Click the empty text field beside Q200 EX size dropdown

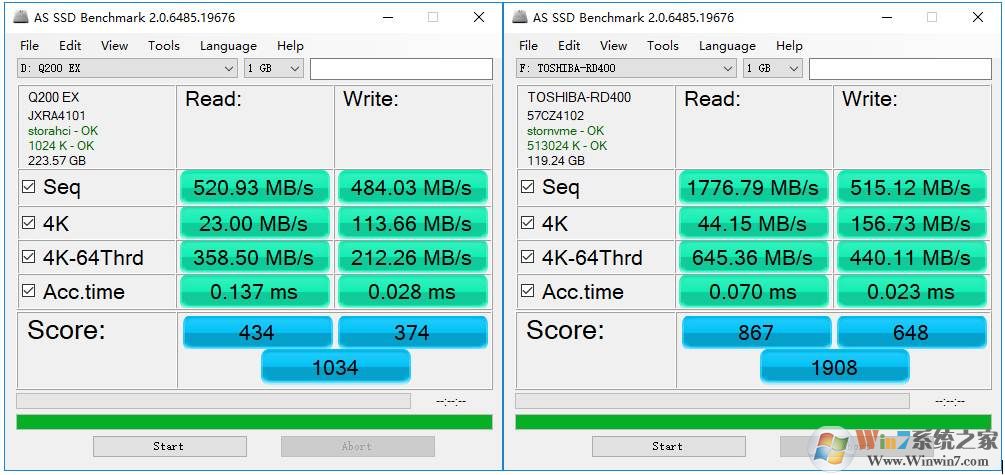pos(401,69)
